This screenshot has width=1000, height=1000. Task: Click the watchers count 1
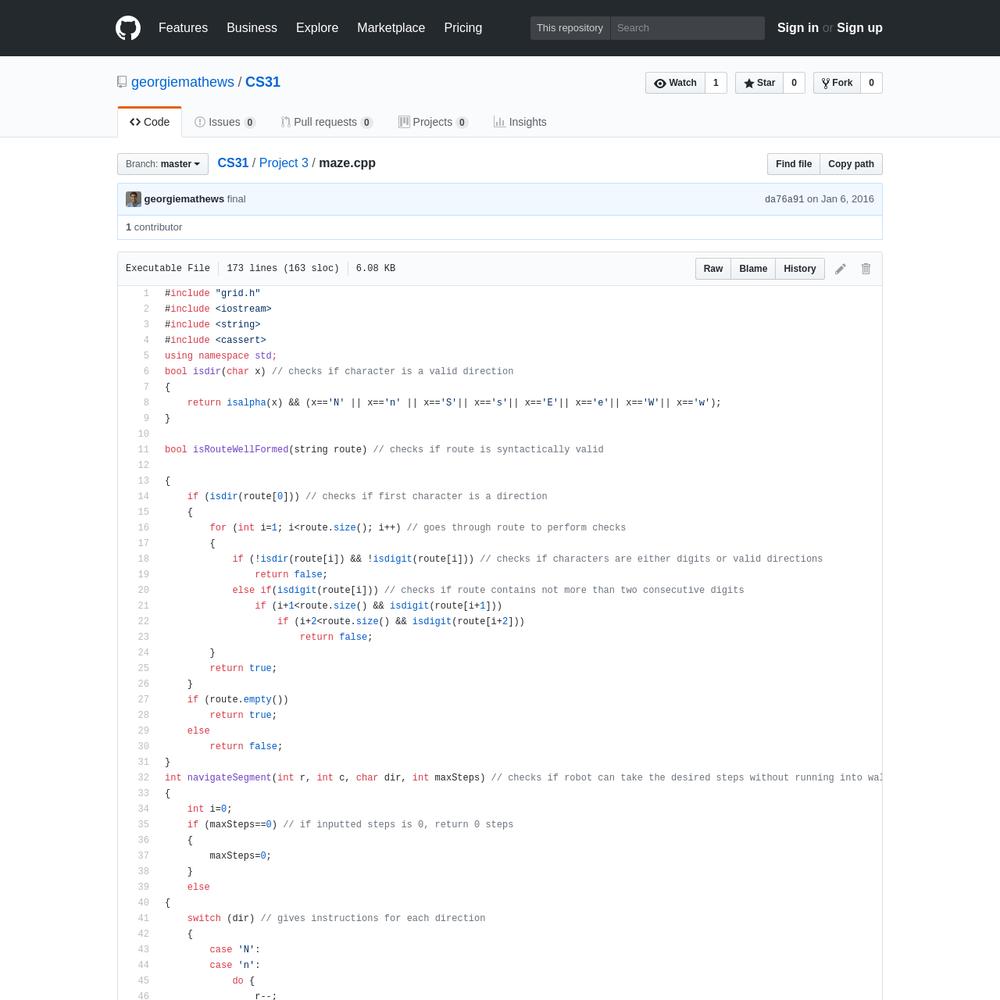pyautogui.click(x=716, y=83)
